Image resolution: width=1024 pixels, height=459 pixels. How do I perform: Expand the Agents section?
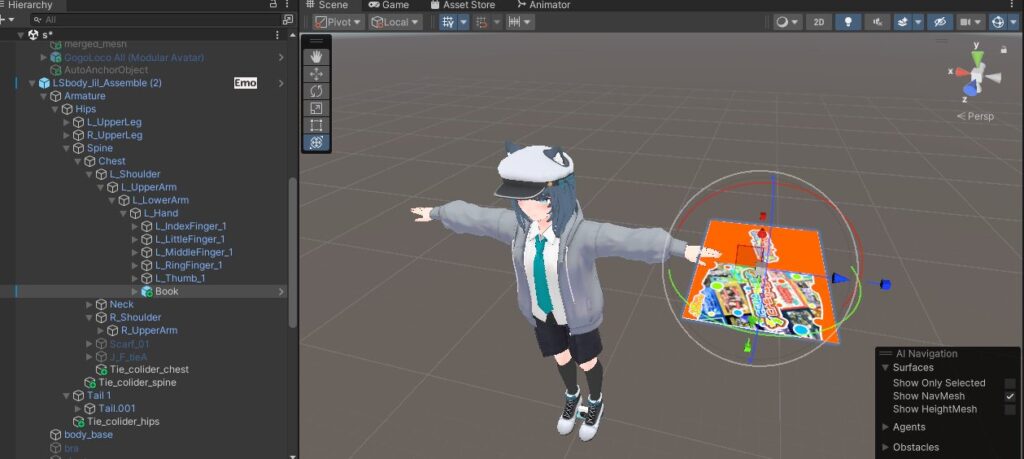885,427
